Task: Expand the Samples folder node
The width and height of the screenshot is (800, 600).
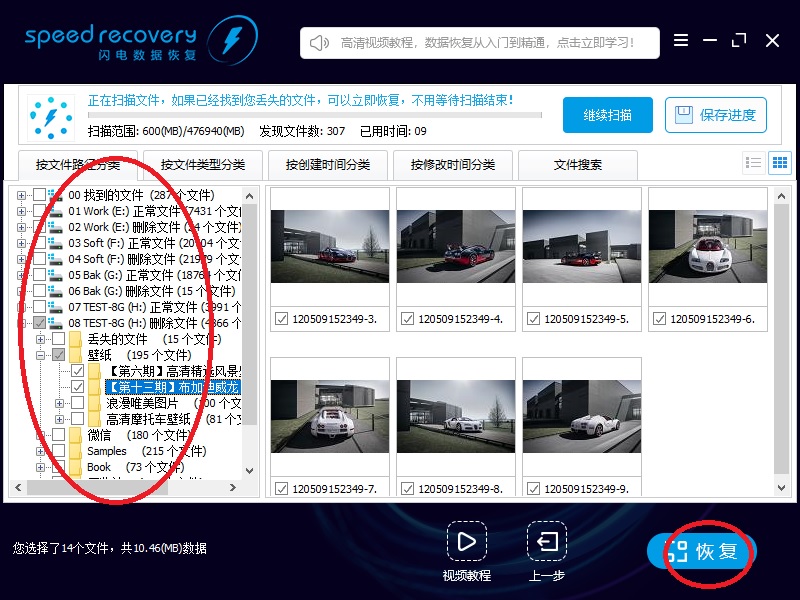Action: coord(40,452)
